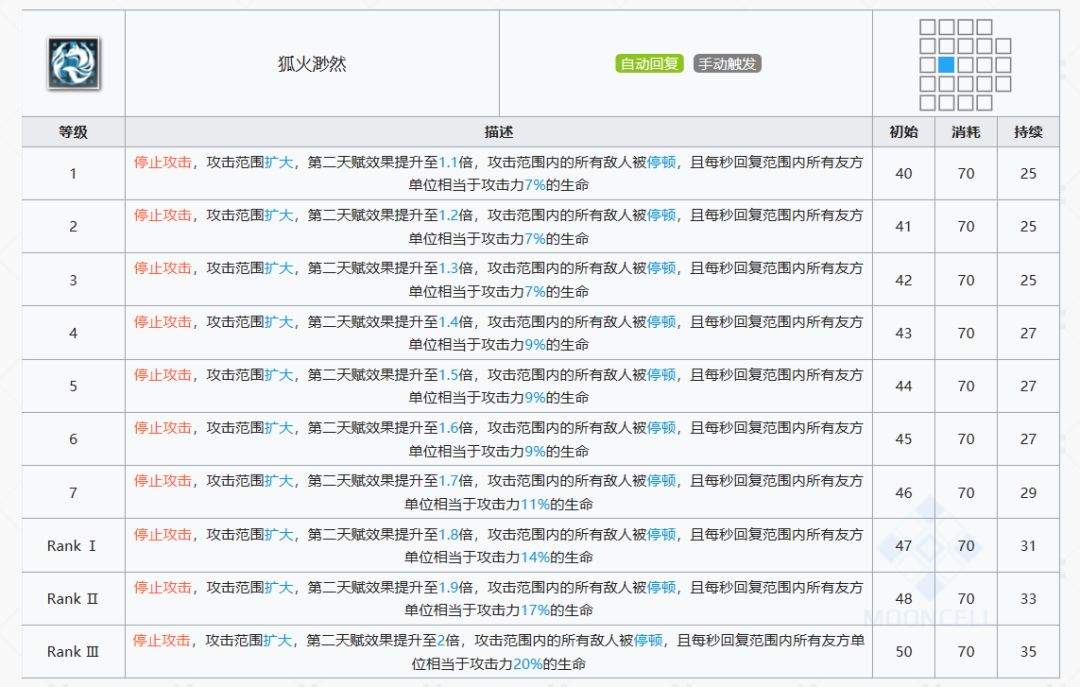Click the blue 扩大 text in level 5 row
Screen dimensions: 1080x687
click(279, 375)
